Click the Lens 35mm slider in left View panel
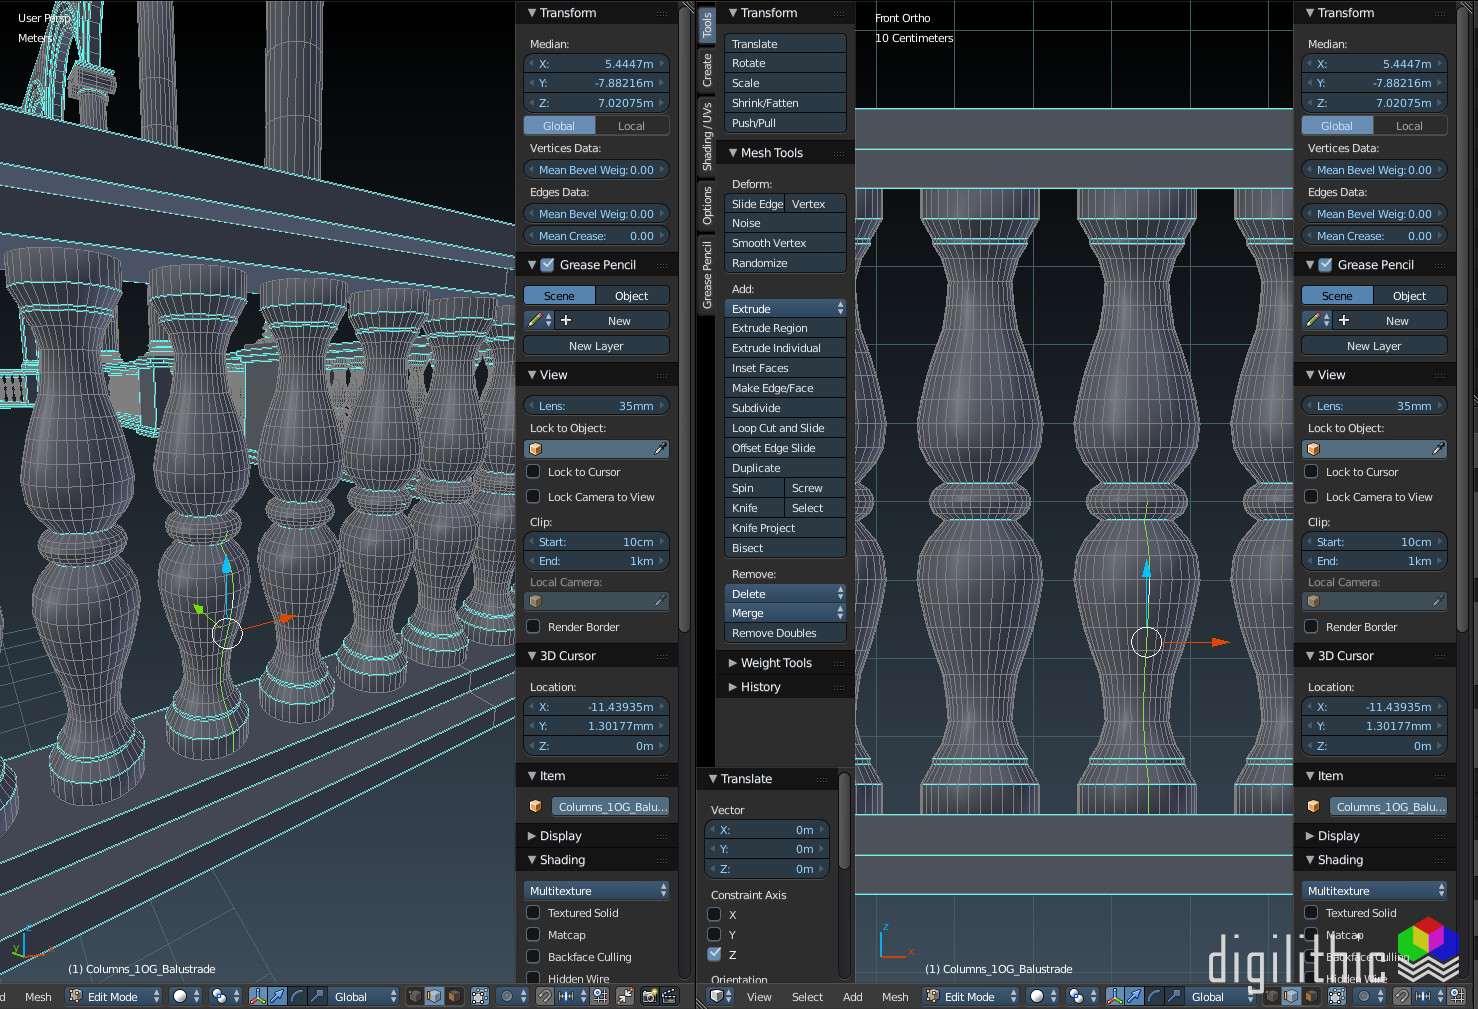The height and width of the screenshot is (1009, 1478). click(596, 406)
